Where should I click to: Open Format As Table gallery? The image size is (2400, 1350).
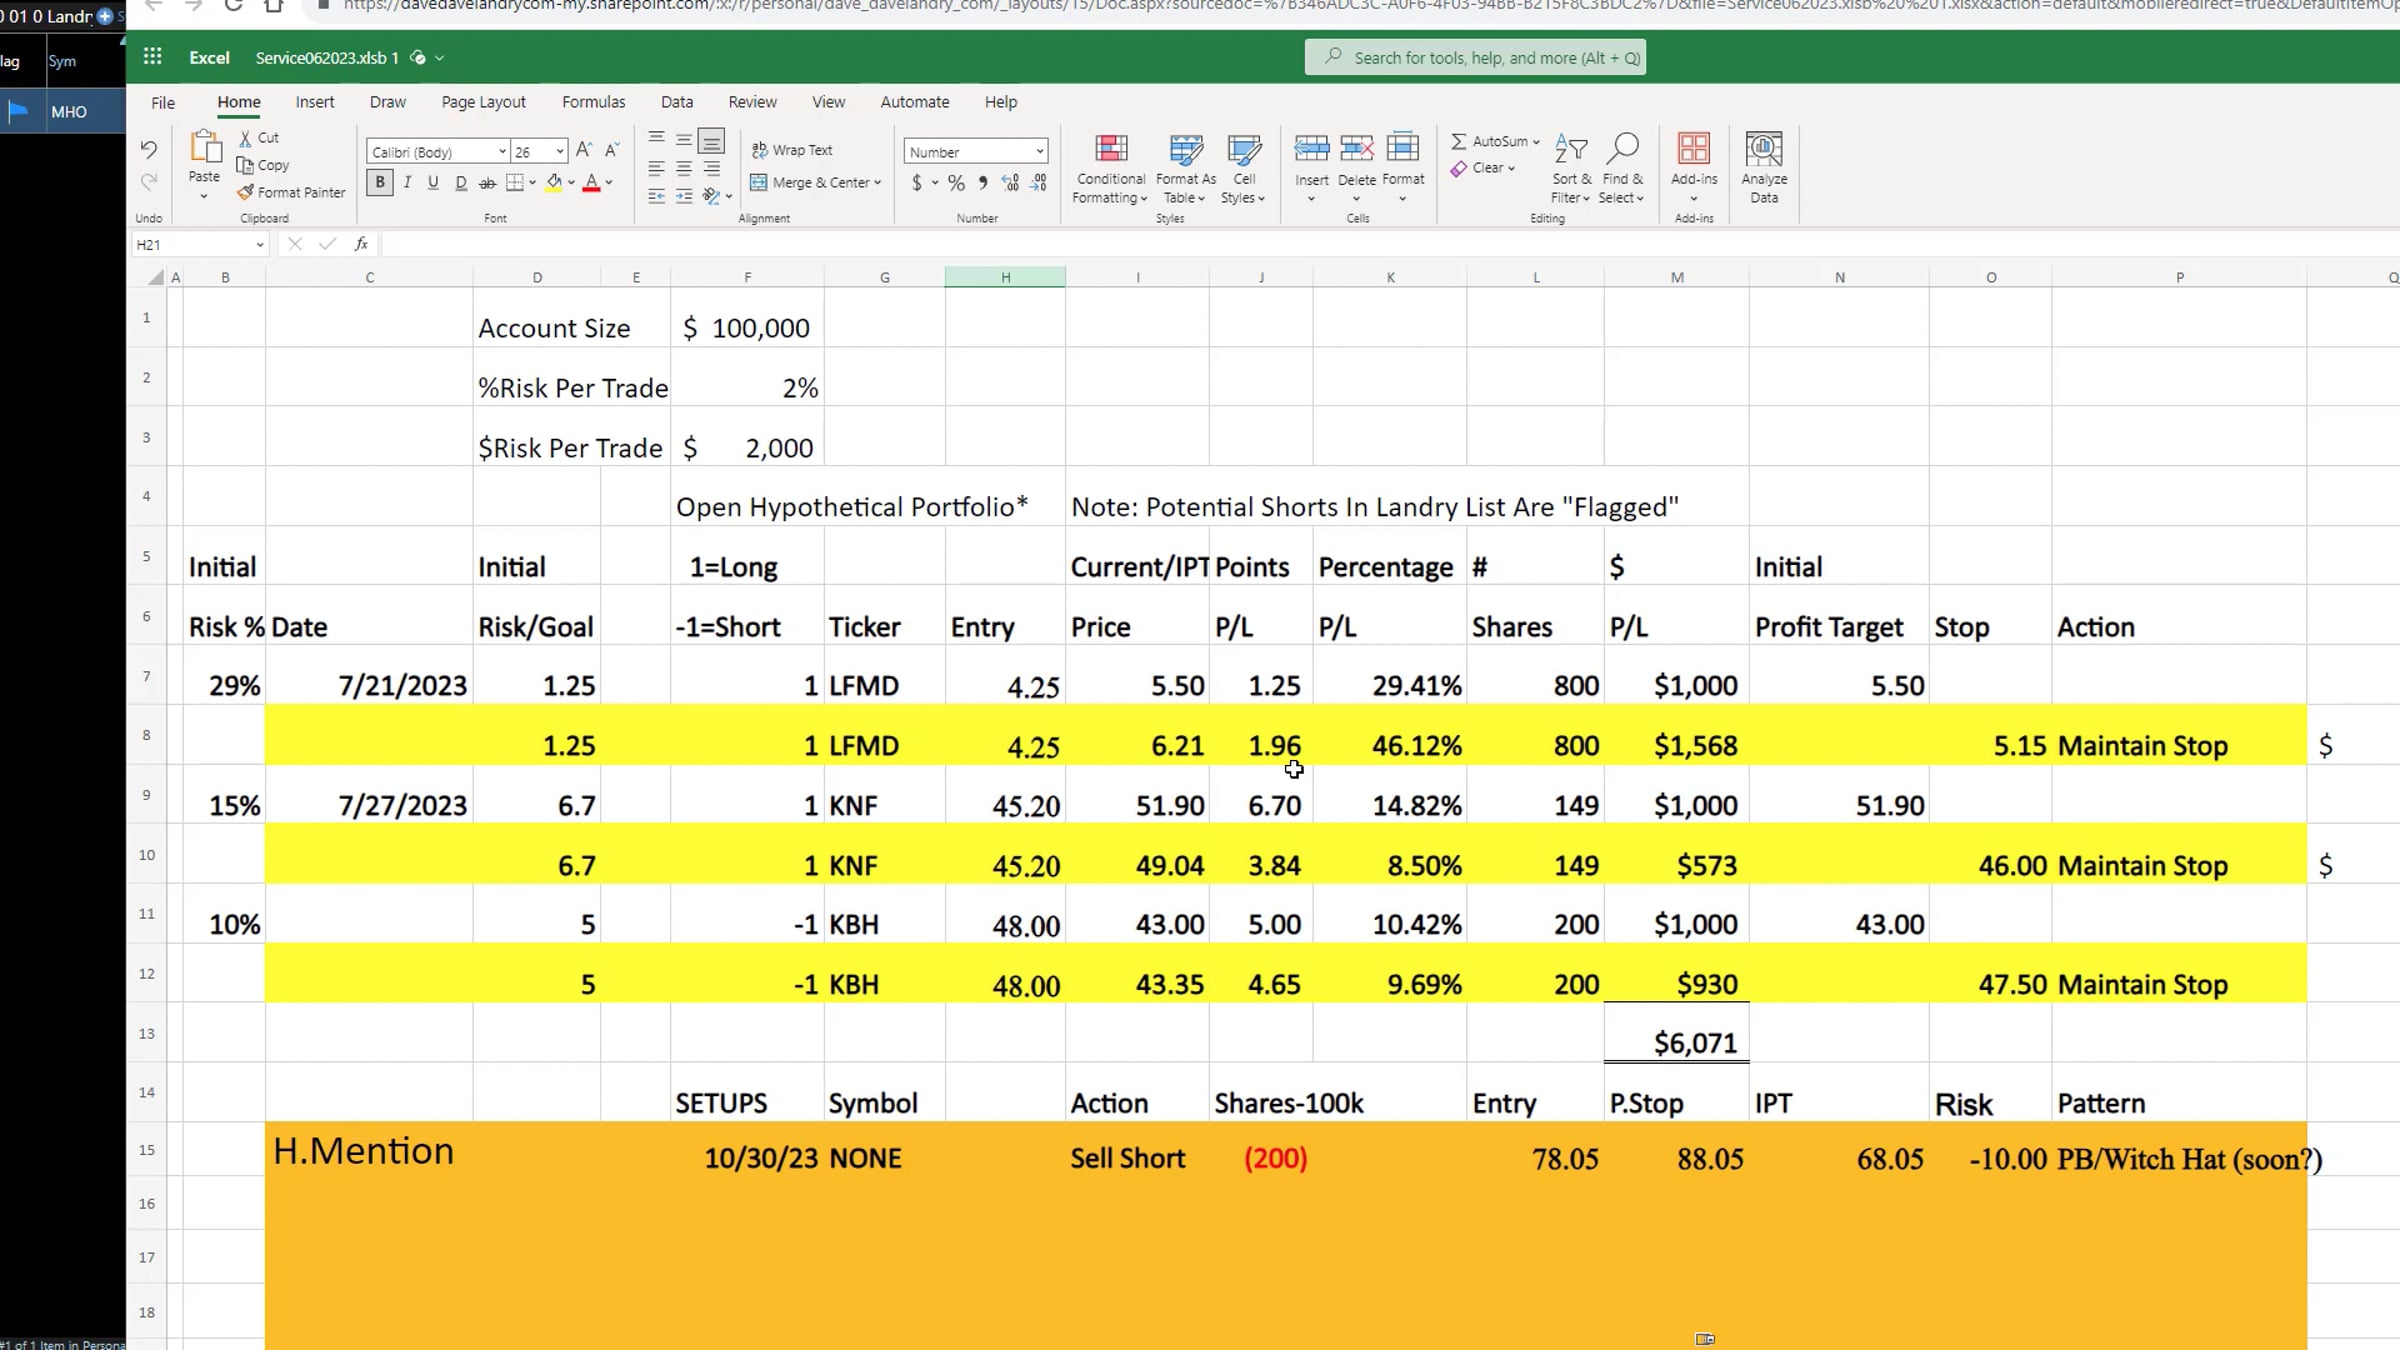(1186, 168)
